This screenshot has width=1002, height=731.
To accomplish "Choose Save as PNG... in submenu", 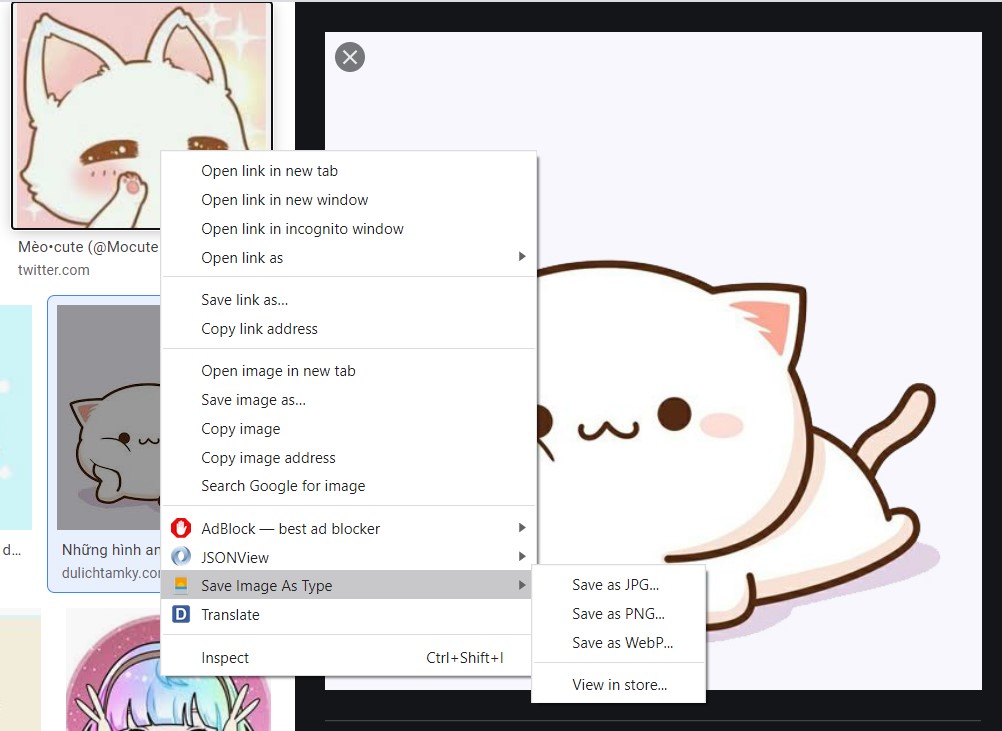I will pos(619,613).
